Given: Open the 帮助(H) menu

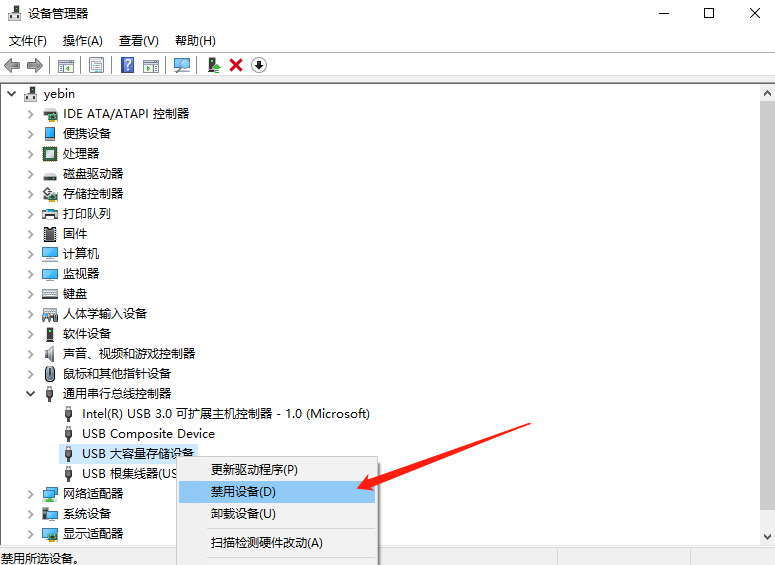Looking at the screenshot, I should coord(195,41).
